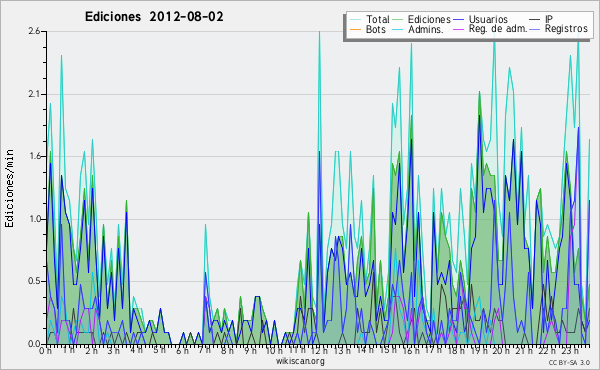Click the 2.6 y-axis value label

point(34,31)
